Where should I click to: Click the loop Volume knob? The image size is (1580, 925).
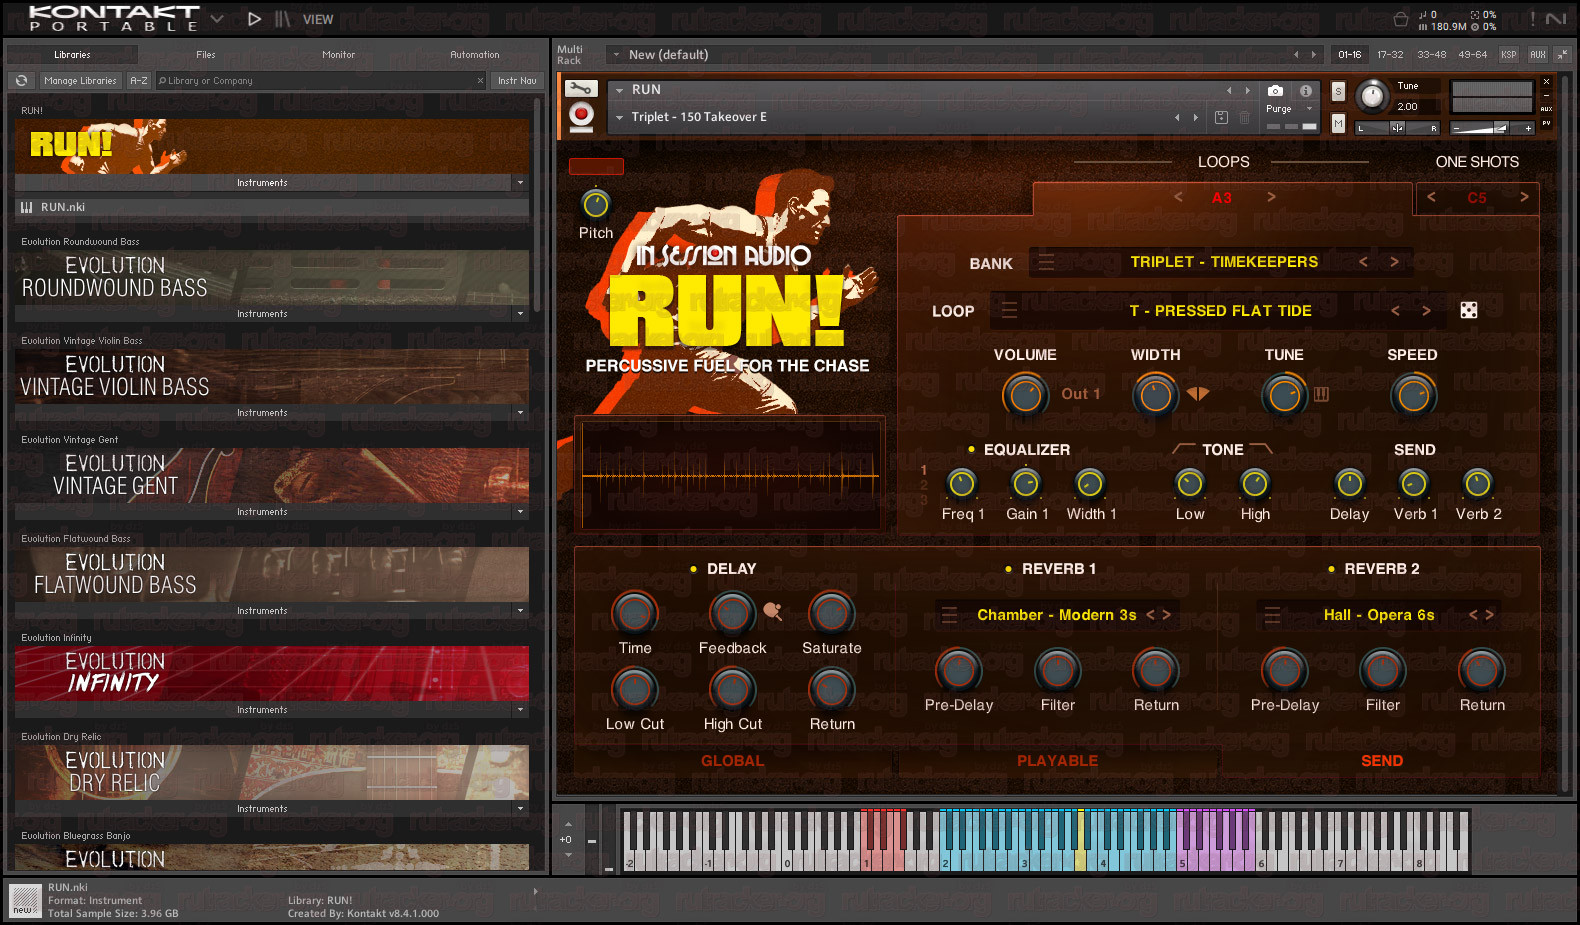[1025, 395]
